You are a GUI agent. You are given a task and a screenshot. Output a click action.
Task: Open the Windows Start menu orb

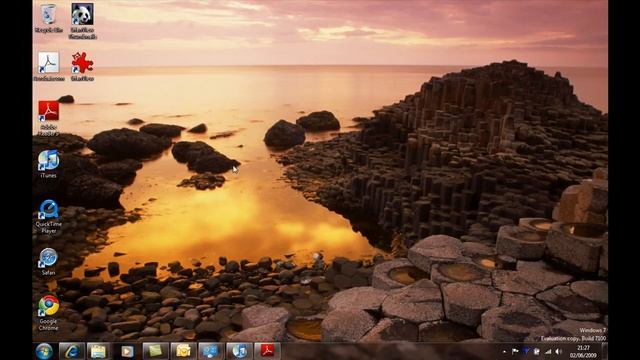click(x=44, y=351)
